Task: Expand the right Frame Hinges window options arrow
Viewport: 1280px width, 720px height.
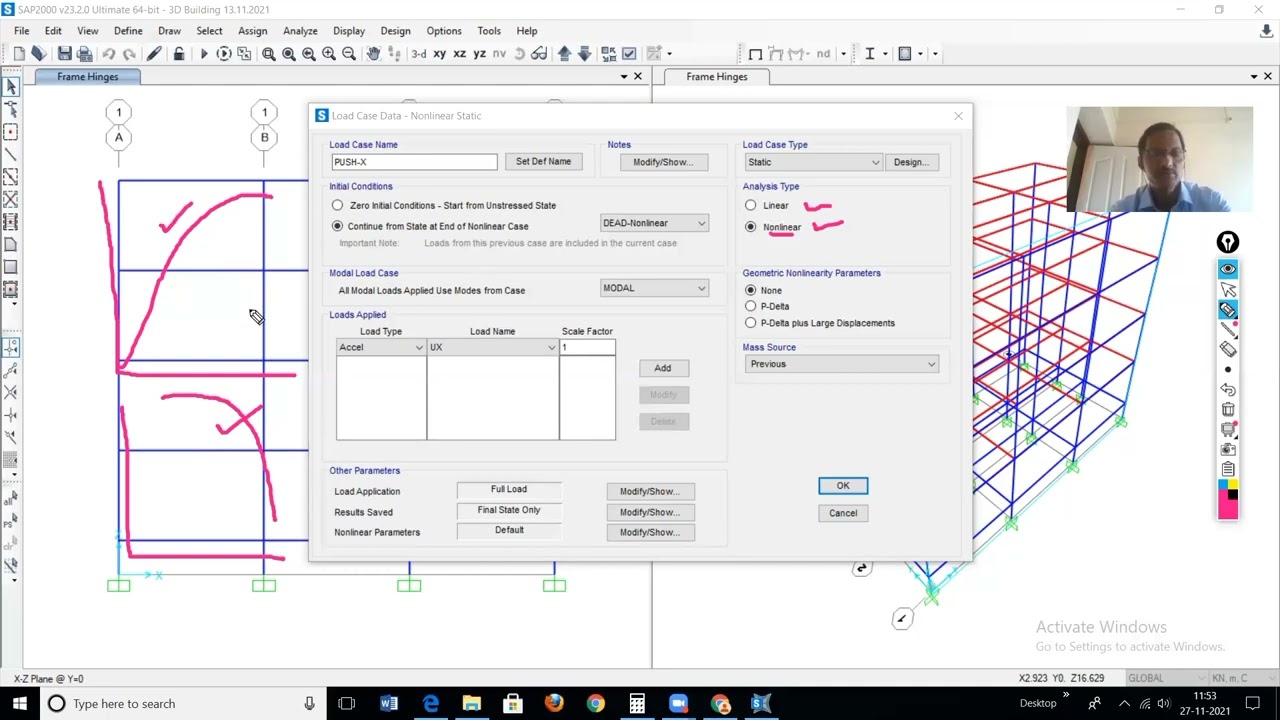Action: coord(1253,76)
